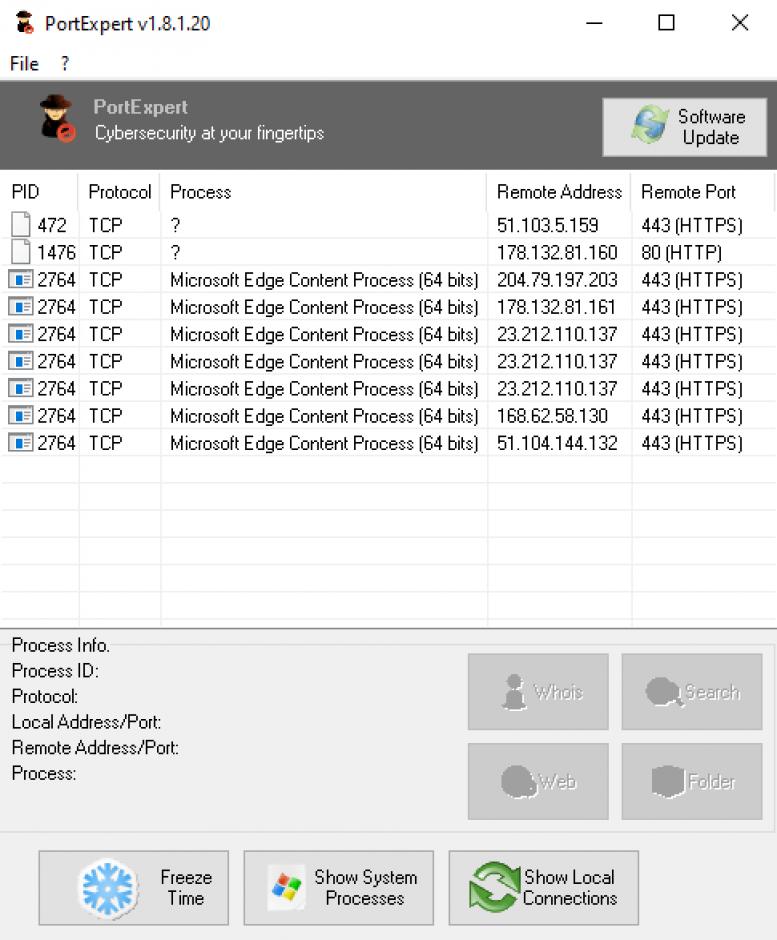
Task: Open the File menu
Action: pos(24,64)
